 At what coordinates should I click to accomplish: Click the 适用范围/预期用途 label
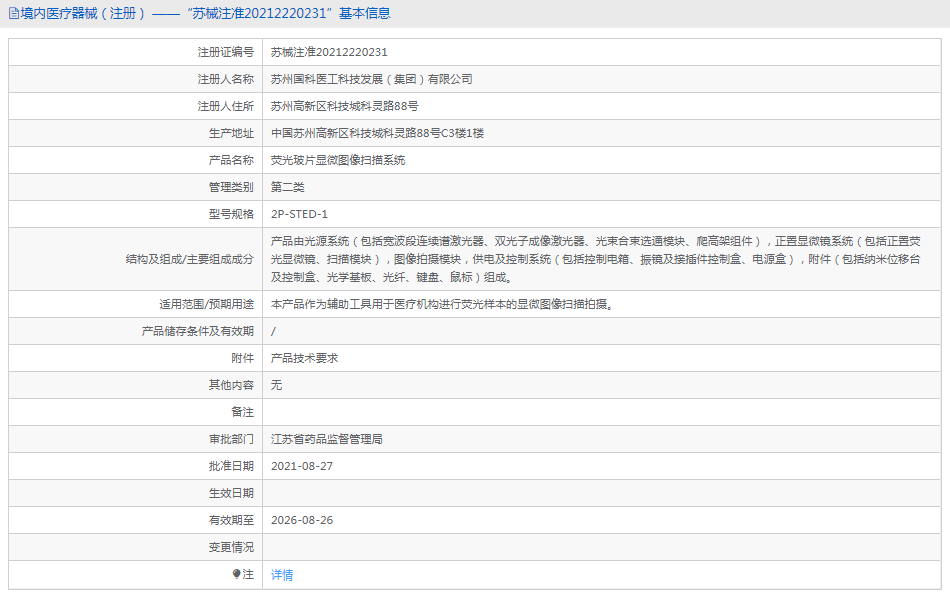pos(207,304)
